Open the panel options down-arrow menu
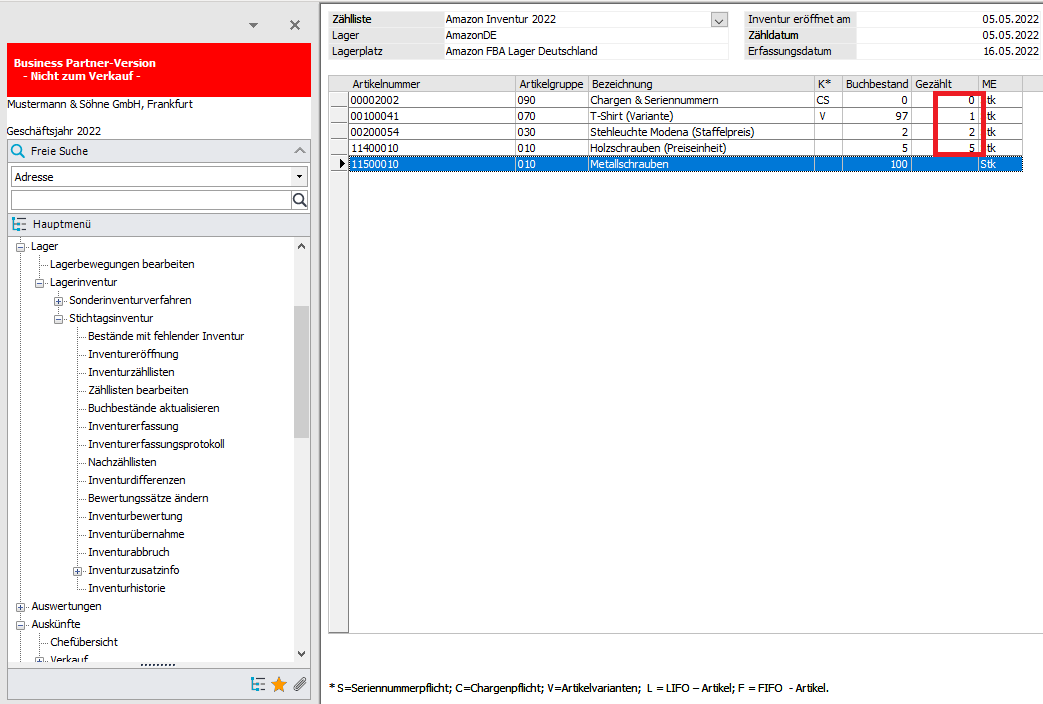 (254, 25)
